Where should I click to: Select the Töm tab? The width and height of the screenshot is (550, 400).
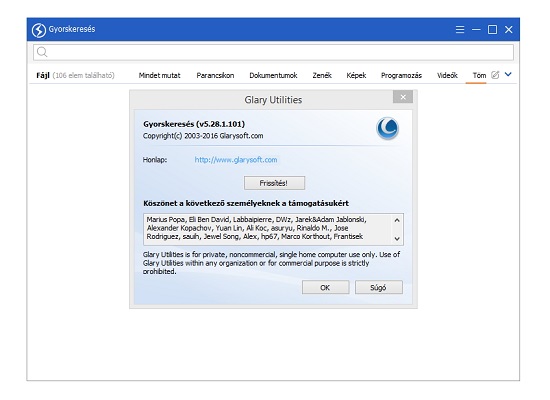479,75
